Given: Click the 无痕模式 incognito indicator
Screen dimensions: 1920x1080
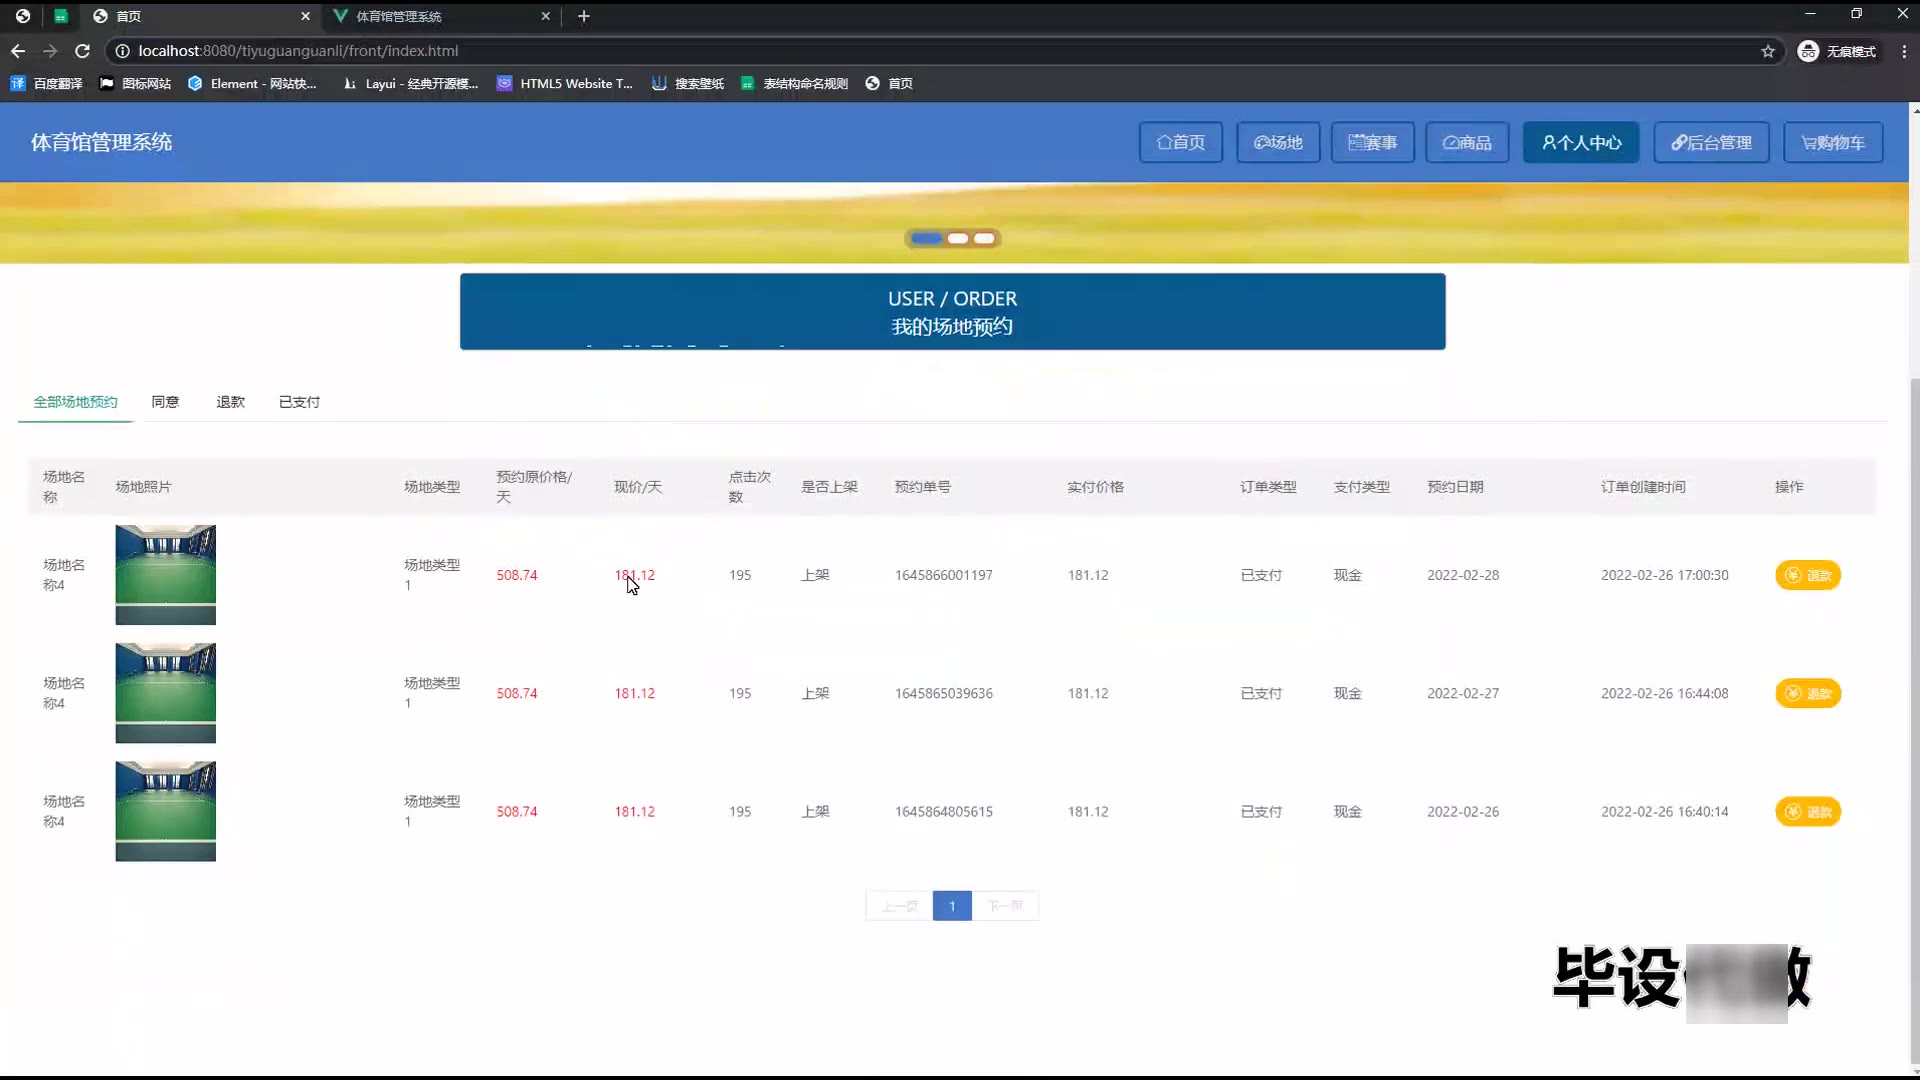Looking at the screenshot, I should pyautogui.click(x=1837, y=51).
